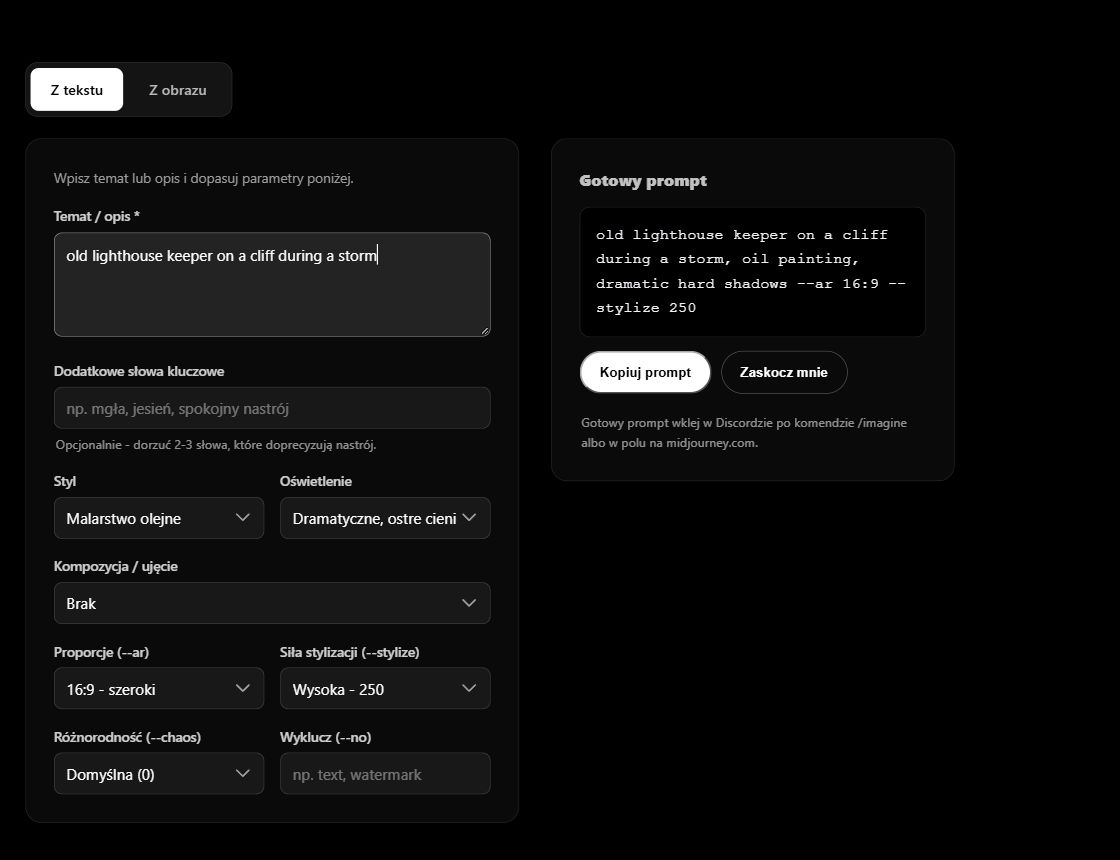The image size is (1120, 860).
Task: Click the Siła stylizacji (--stylize) label
Action: pyautogui.click(x=349, y=651)
